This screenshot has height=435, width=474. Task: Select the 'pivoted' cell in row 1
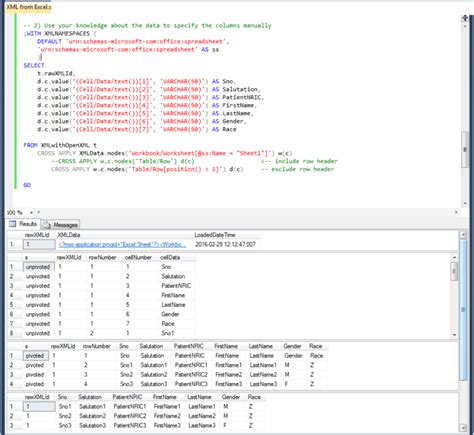[35, 356]
